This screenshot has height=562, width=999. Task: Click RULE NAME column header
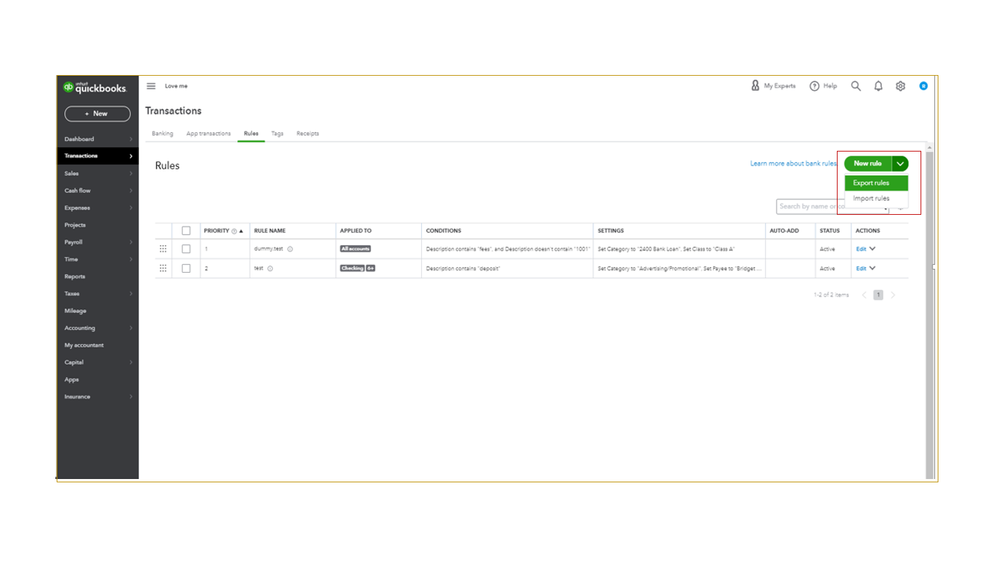point(270,231)
